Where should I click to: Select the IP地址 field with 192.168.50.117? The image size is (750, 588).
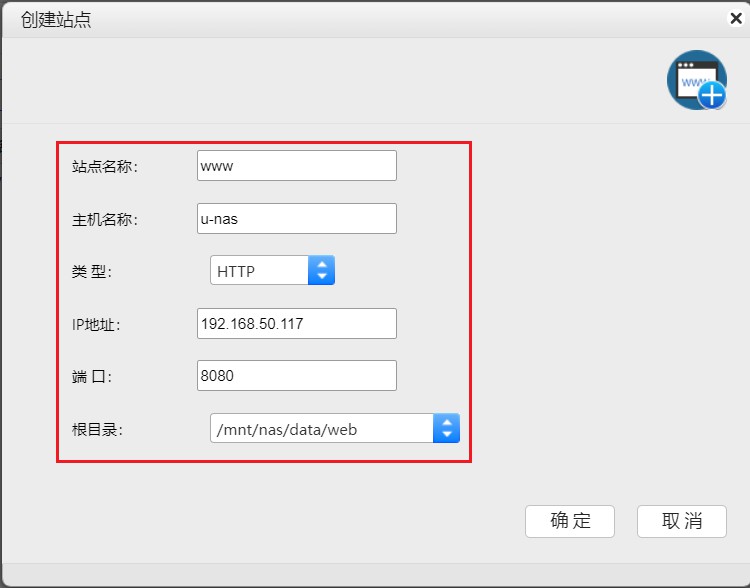pos(297,323)
